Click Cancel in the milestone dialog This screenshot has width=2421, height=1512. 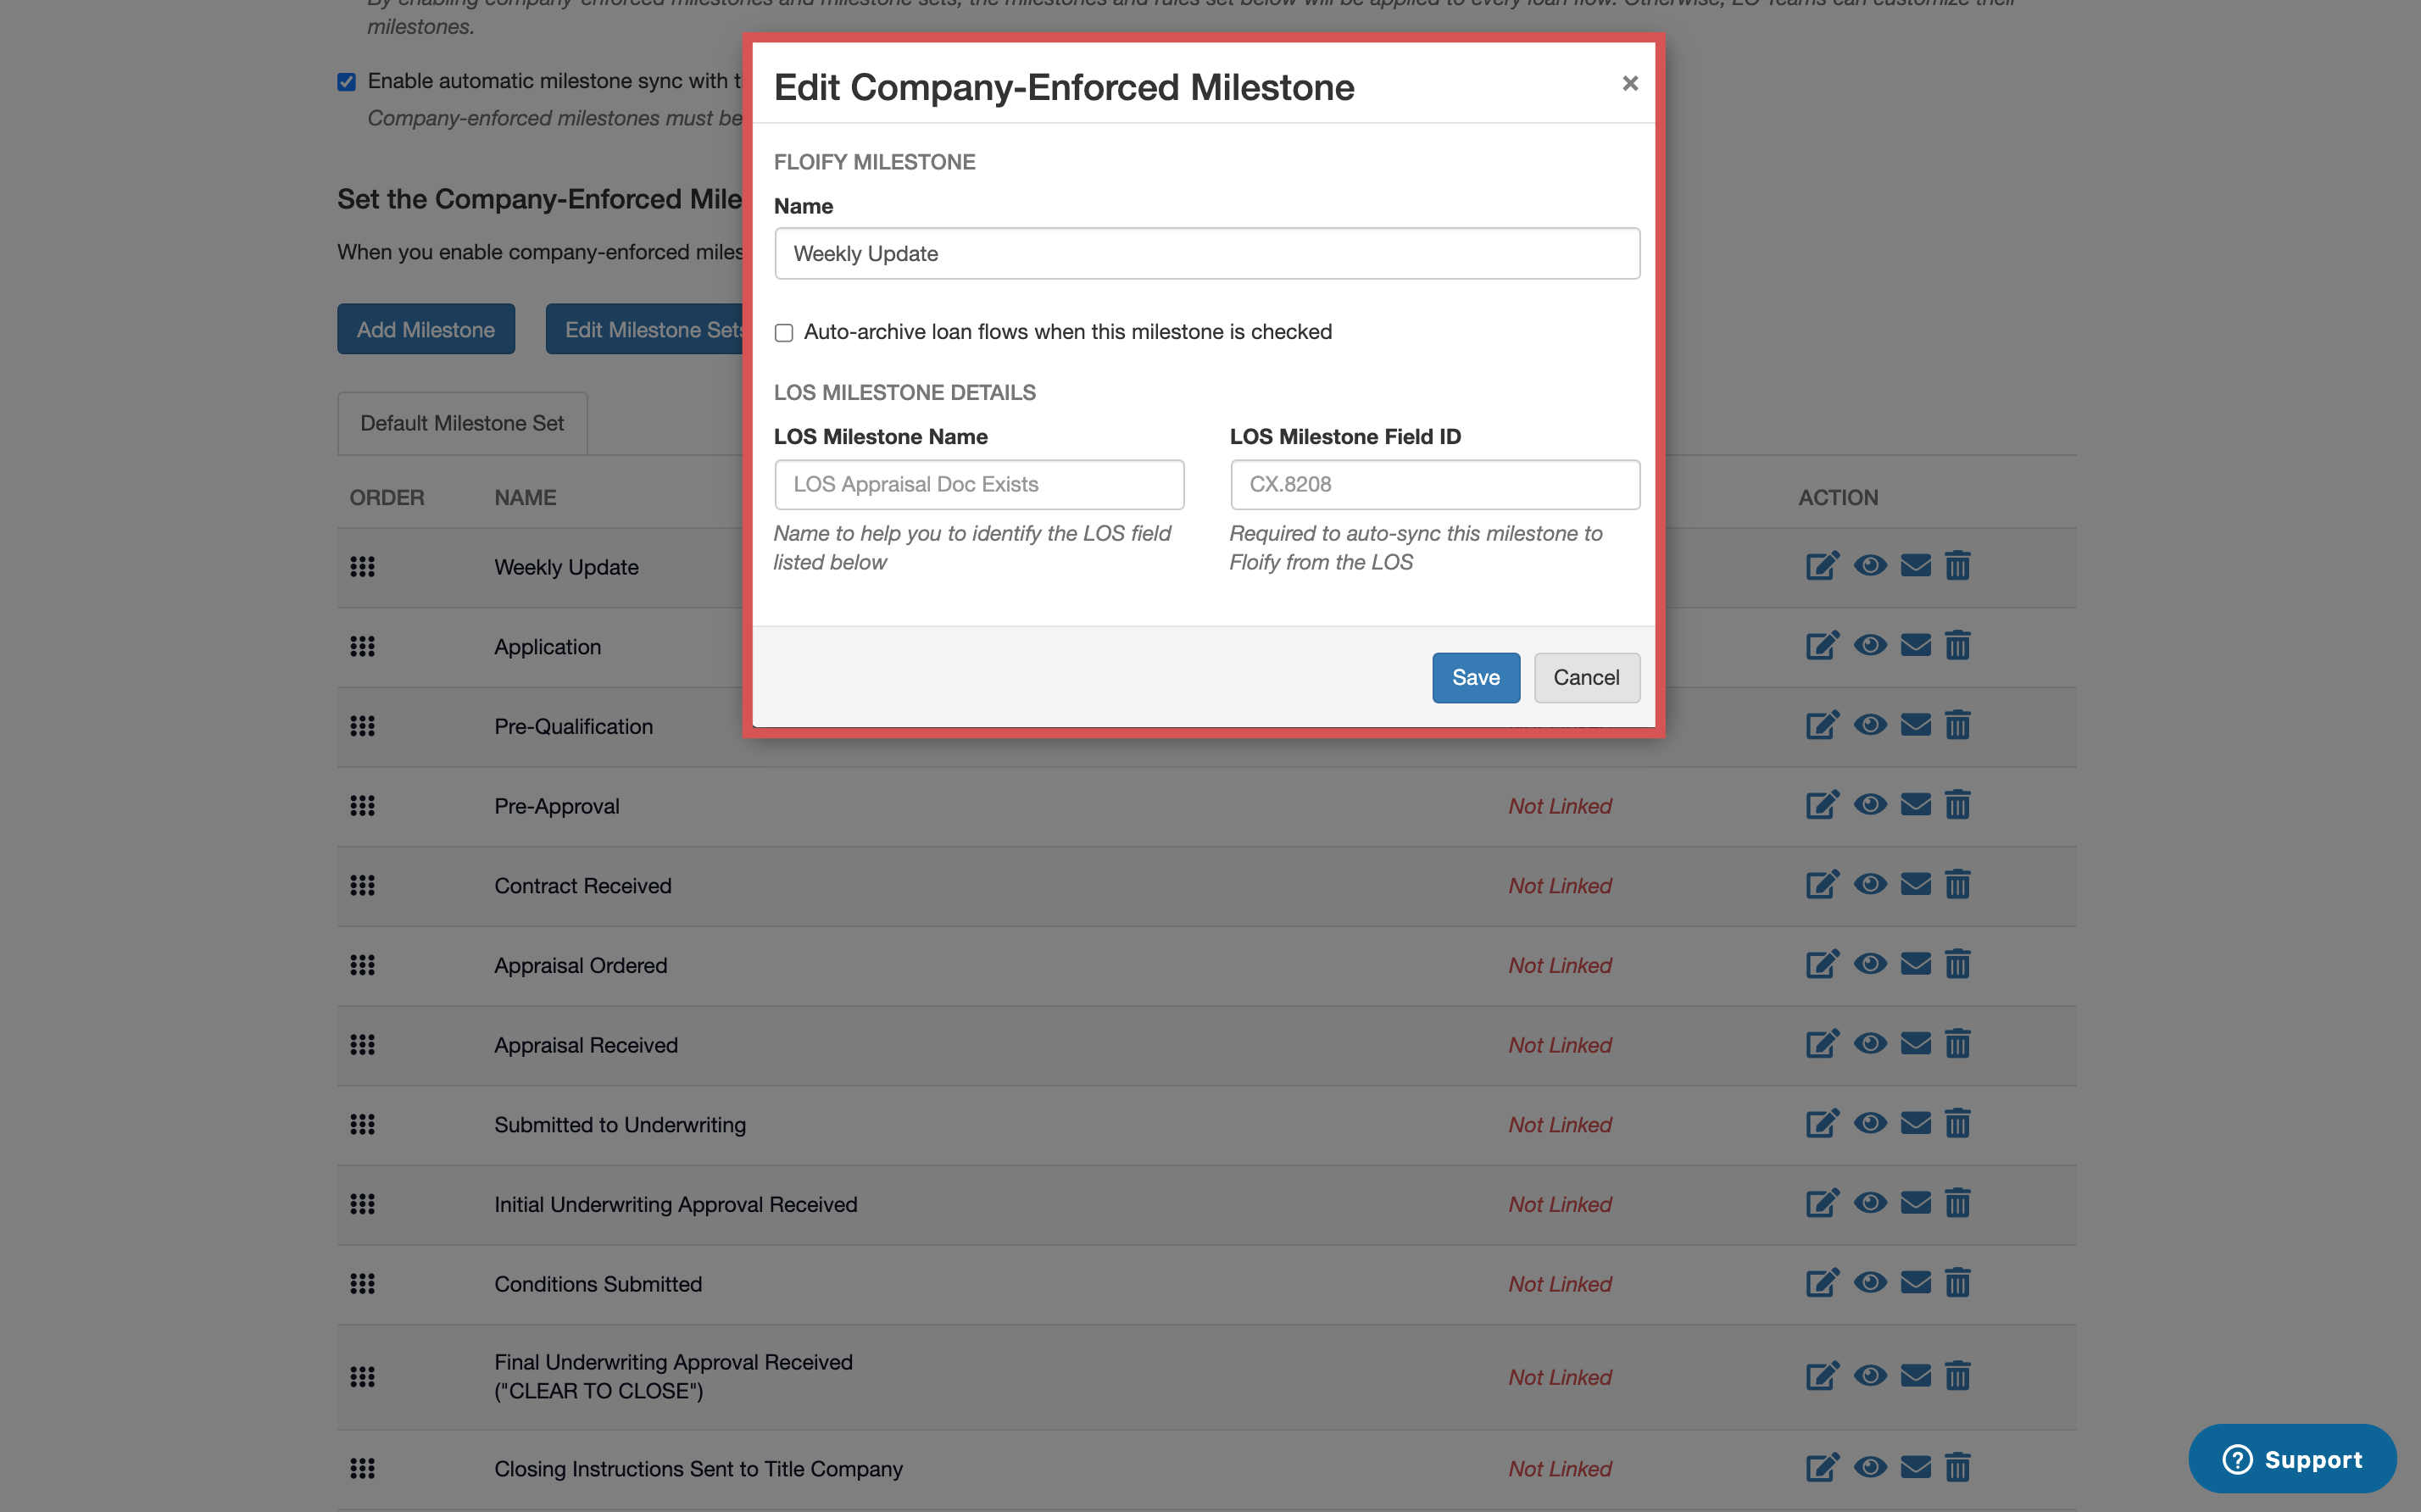click(1586, 677)
